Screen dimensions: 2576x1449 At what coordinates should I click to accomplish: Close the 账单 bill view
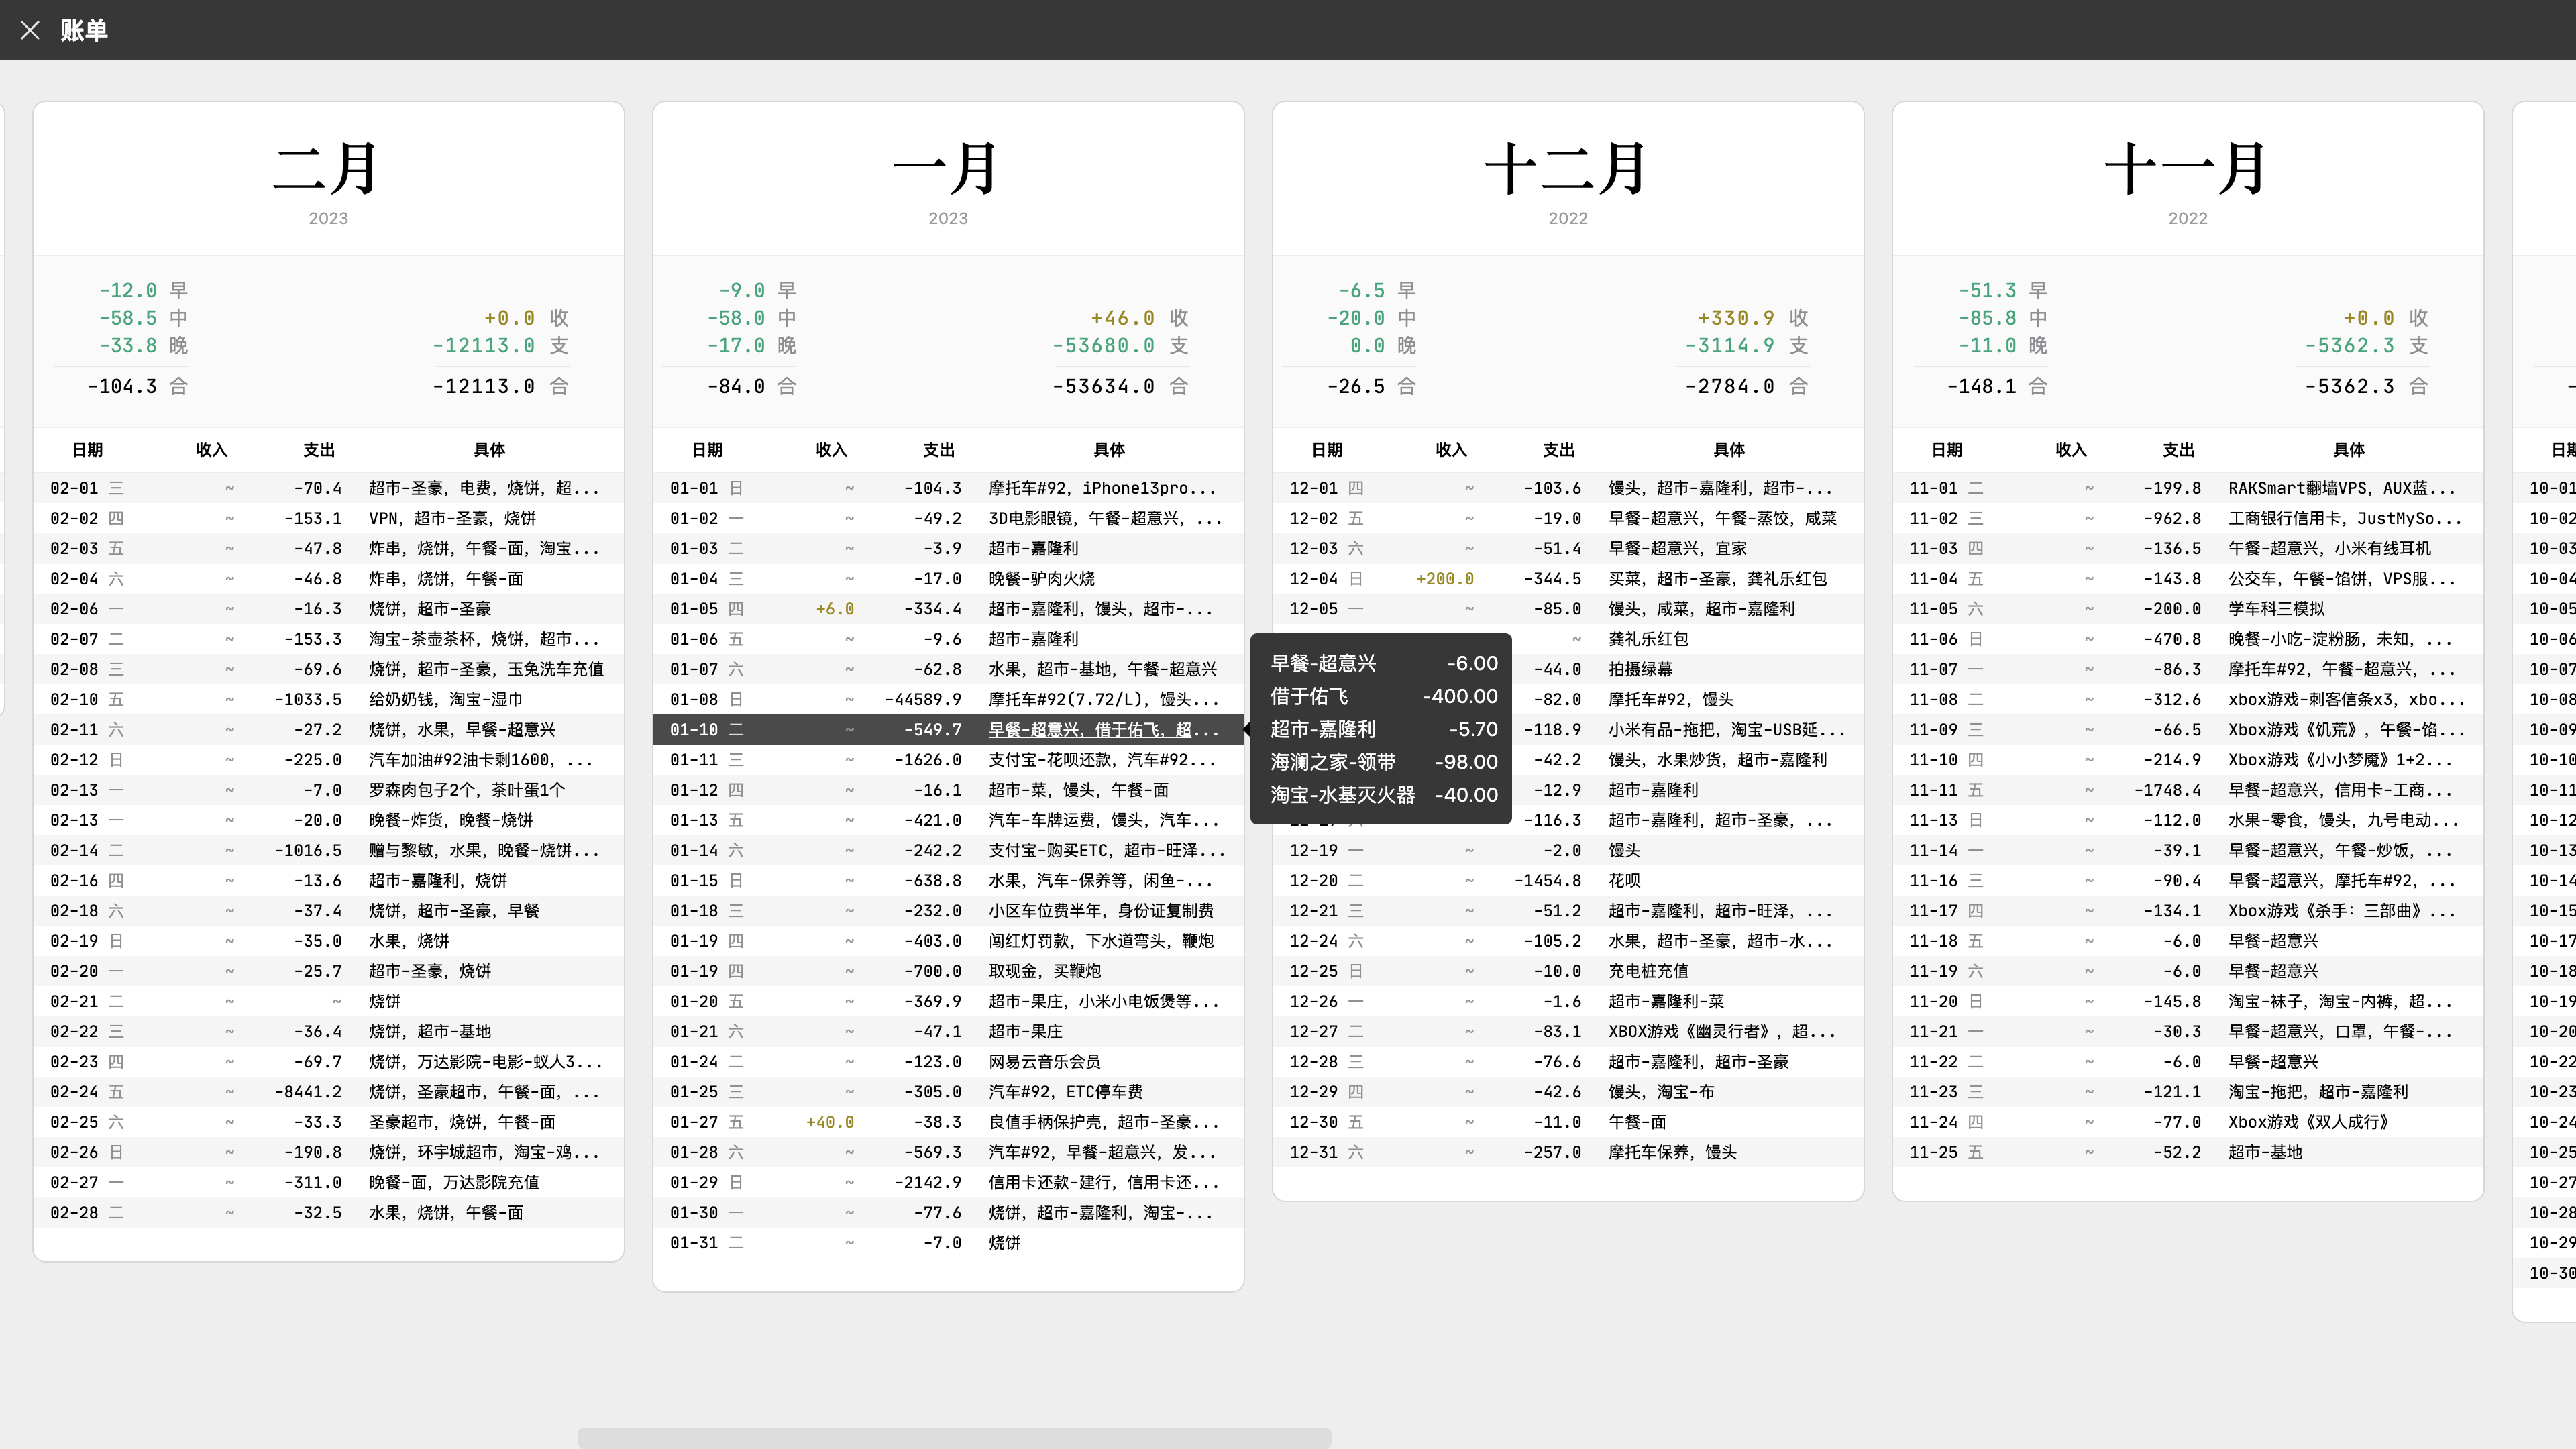(30, 31)
